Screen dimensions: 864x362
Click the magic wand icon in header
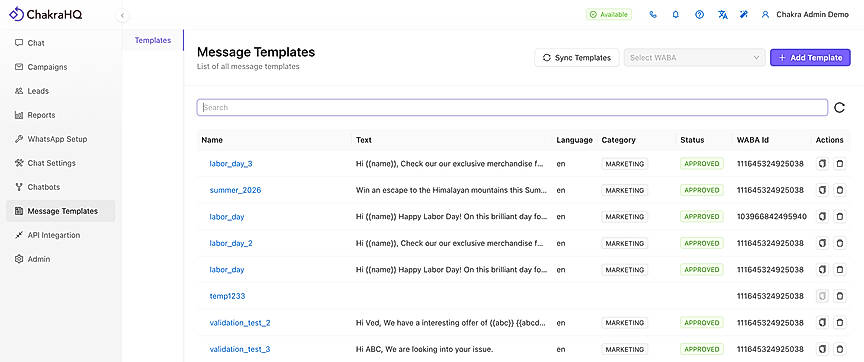[743, 15]
